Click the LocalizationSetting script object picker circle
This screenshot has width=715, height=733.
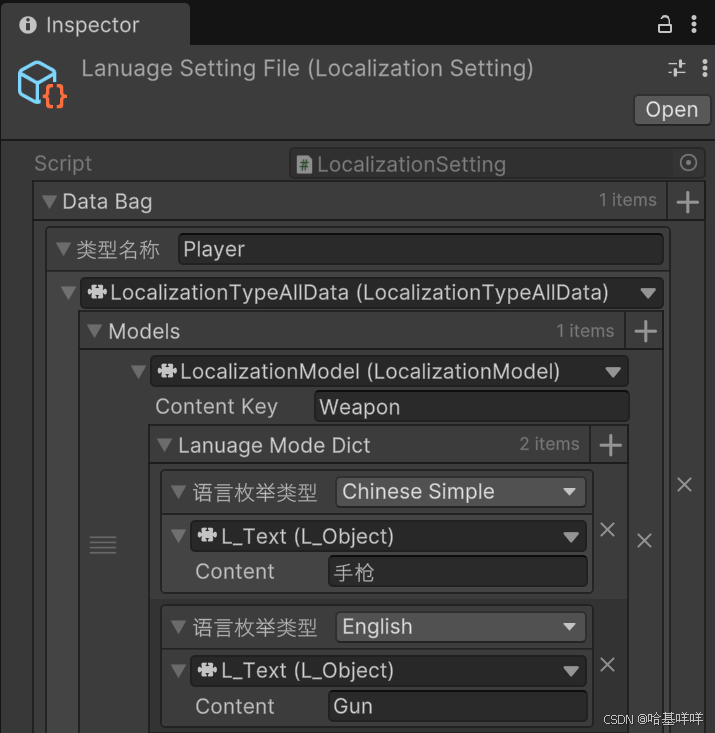click(688, 163)
